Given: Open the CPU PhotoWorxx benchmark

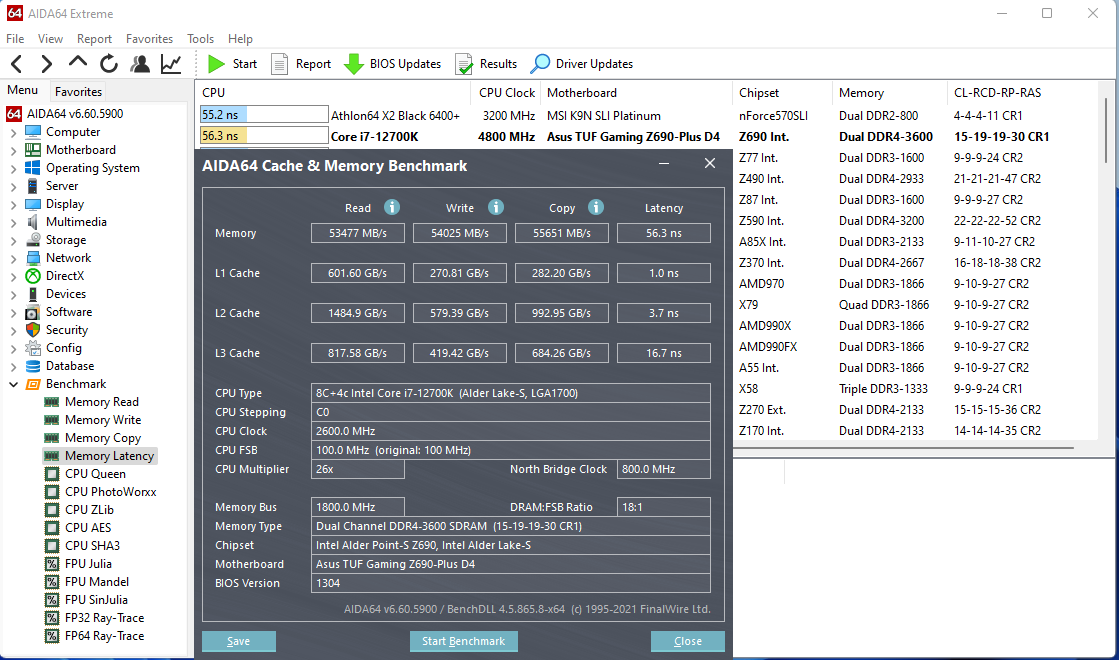Looking at the screenshot, I should pyautogui.click(x=111, y=492).
